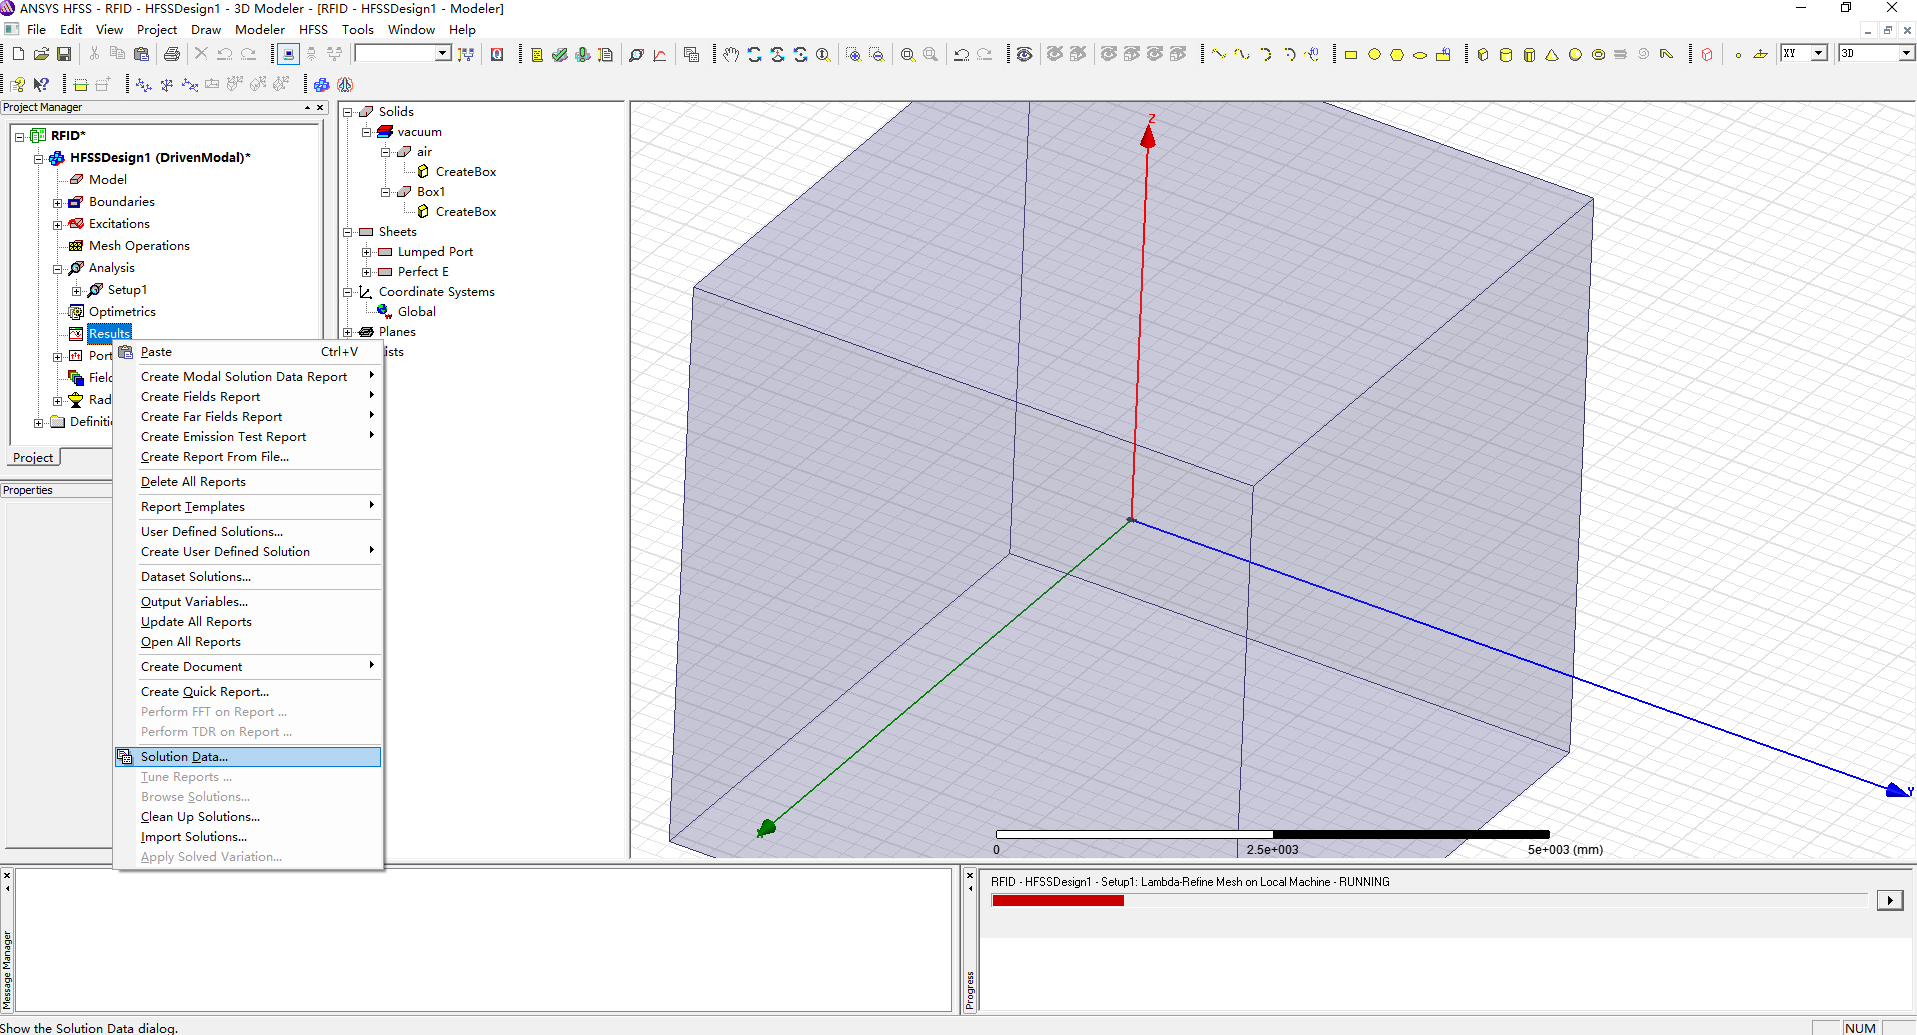The image size is (1917, 1035).
Task: Expand the Lumped Port sheet node
Action: pyautogui.click(x=367, y=252)
